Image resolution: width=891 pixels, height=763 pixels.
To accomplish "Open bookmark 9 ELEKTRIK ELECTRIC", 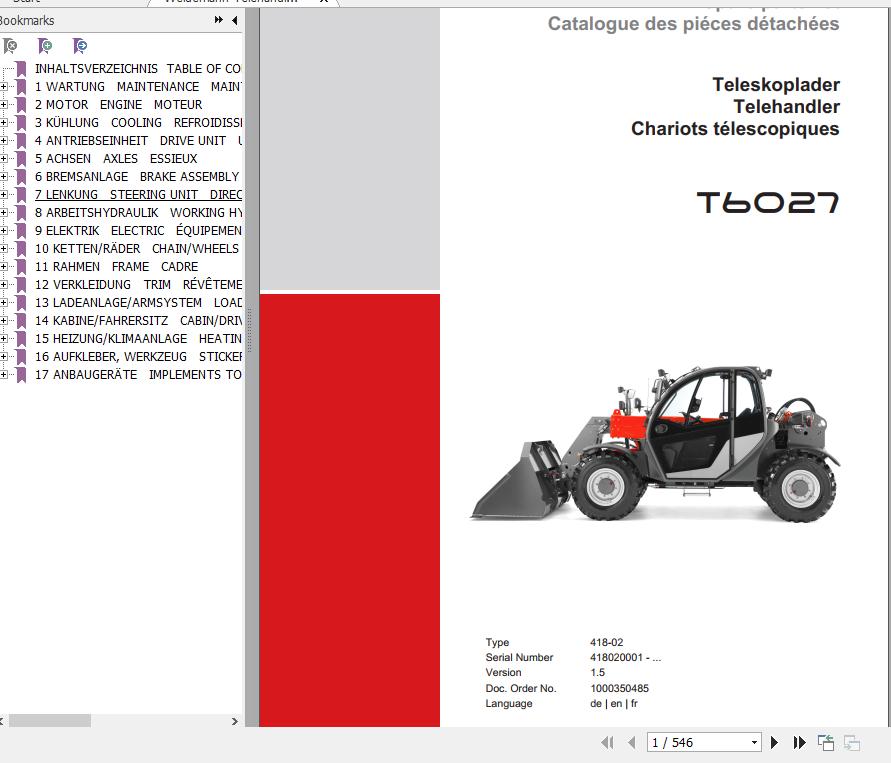I will [138, 231].
